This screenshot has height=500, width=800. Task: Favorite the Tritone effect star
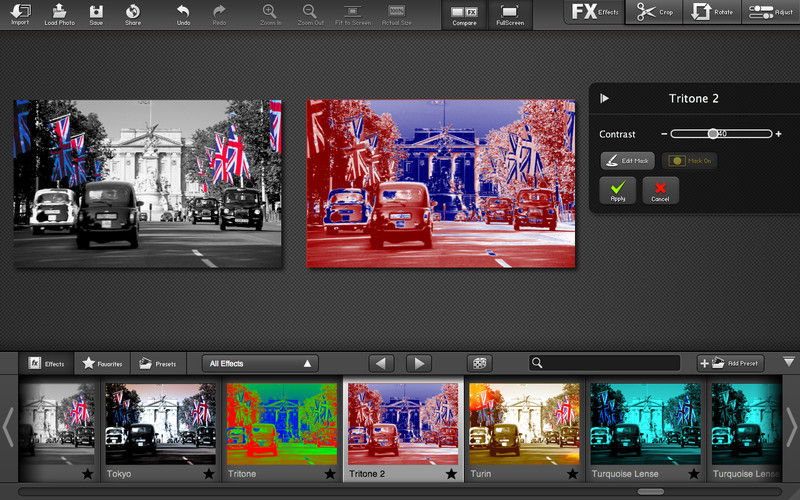330,474
